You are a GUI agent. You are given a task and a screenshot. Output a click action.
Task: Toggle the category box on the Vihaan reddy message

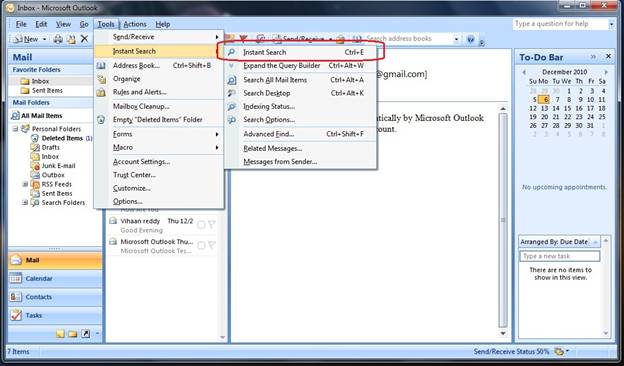click(x=201, y=225)
